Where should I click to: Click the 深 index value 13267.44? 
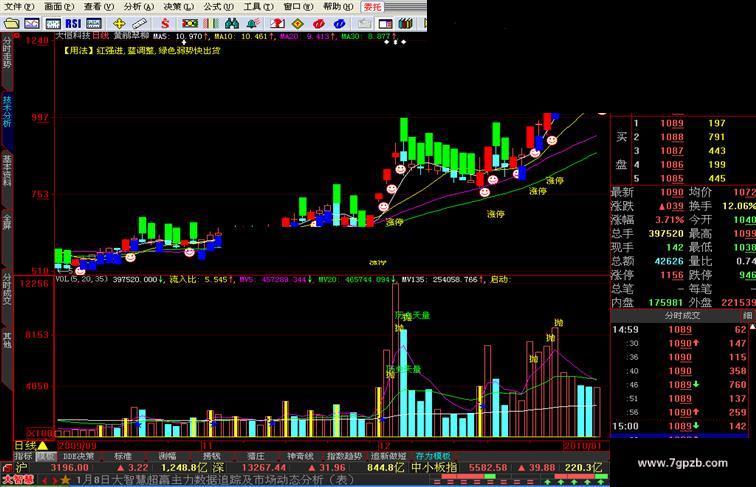[264, 467]
